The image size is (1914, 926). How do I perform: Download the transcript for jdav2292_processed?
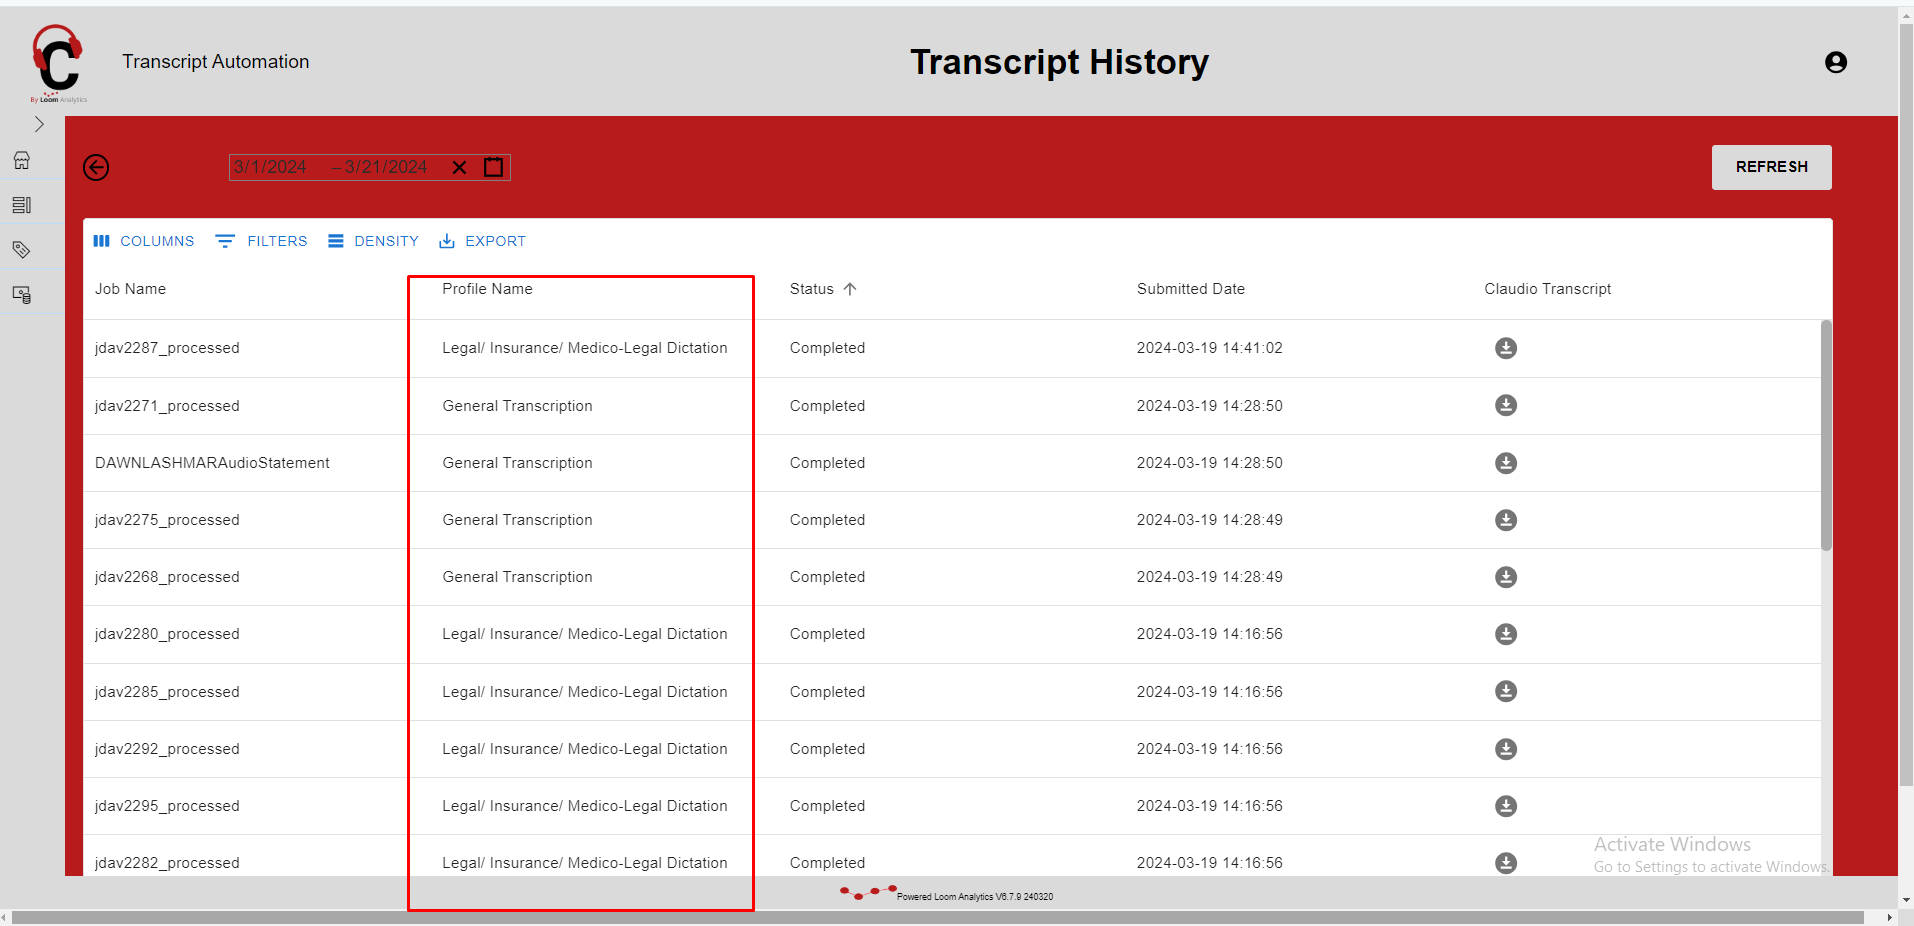click(1506, 749)
